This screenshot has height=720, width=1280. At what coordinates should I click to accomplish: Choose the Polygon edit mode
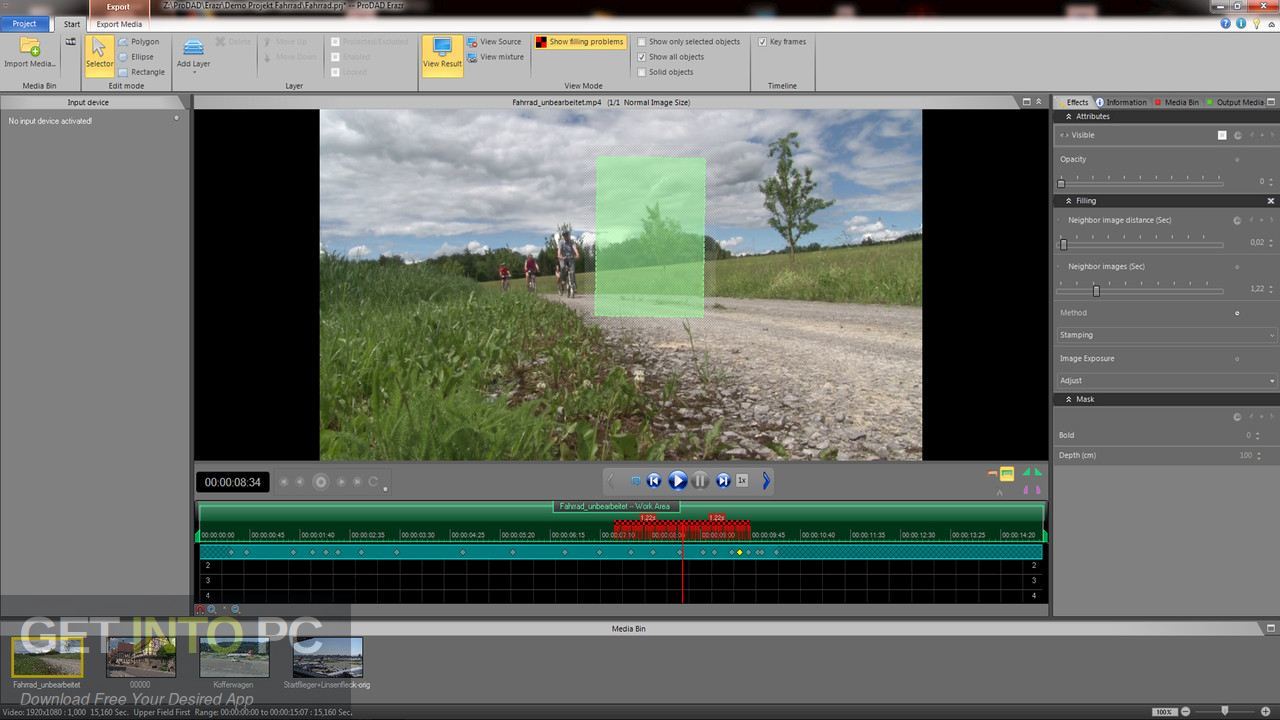[138, 42]
